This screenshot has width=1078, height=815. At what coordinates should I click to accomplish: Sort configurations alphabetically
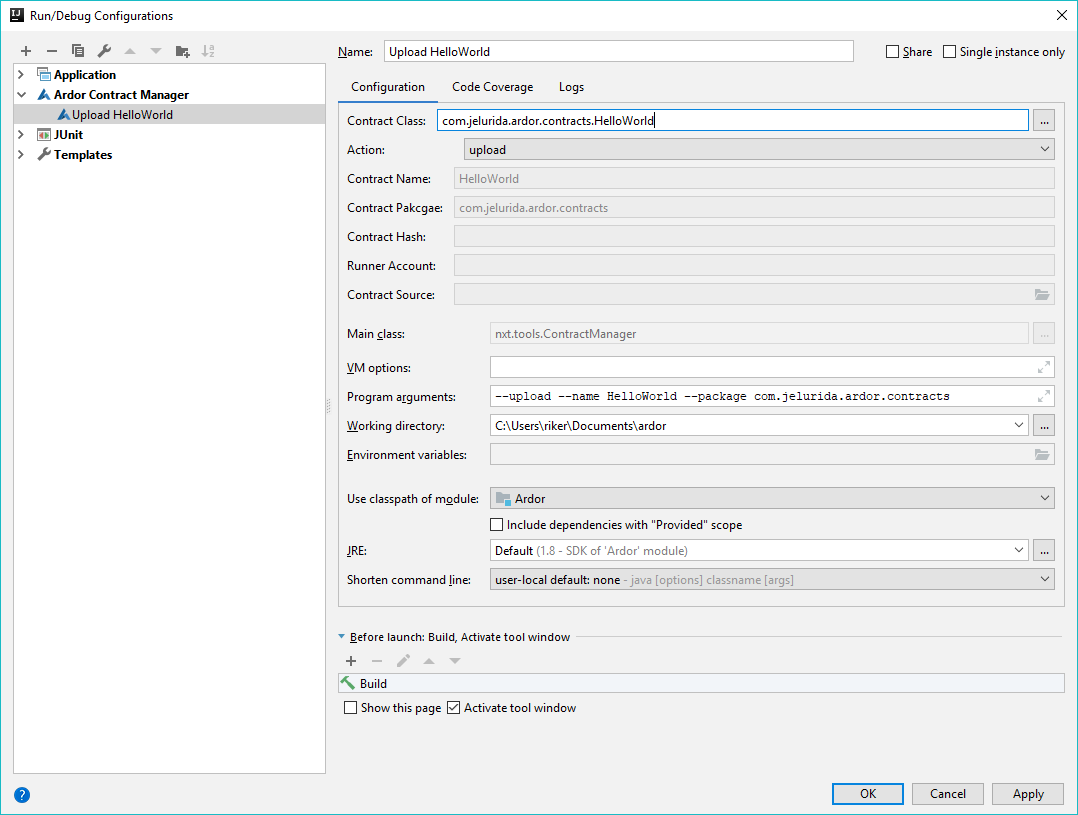click(208, 50)
